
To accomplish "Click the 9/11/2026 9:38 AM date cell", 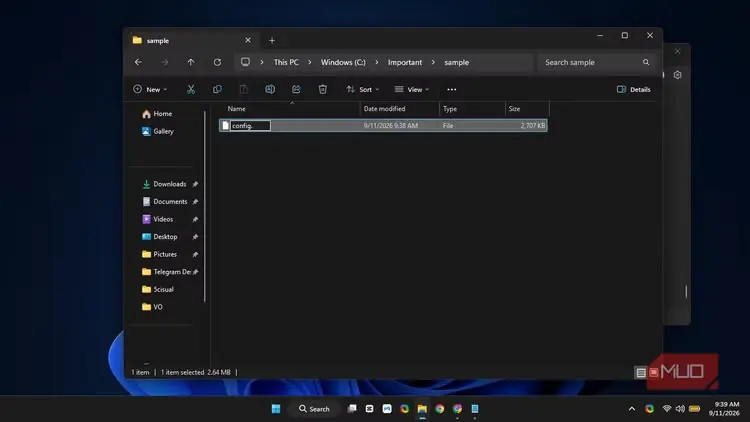I will tap(391, 125).
